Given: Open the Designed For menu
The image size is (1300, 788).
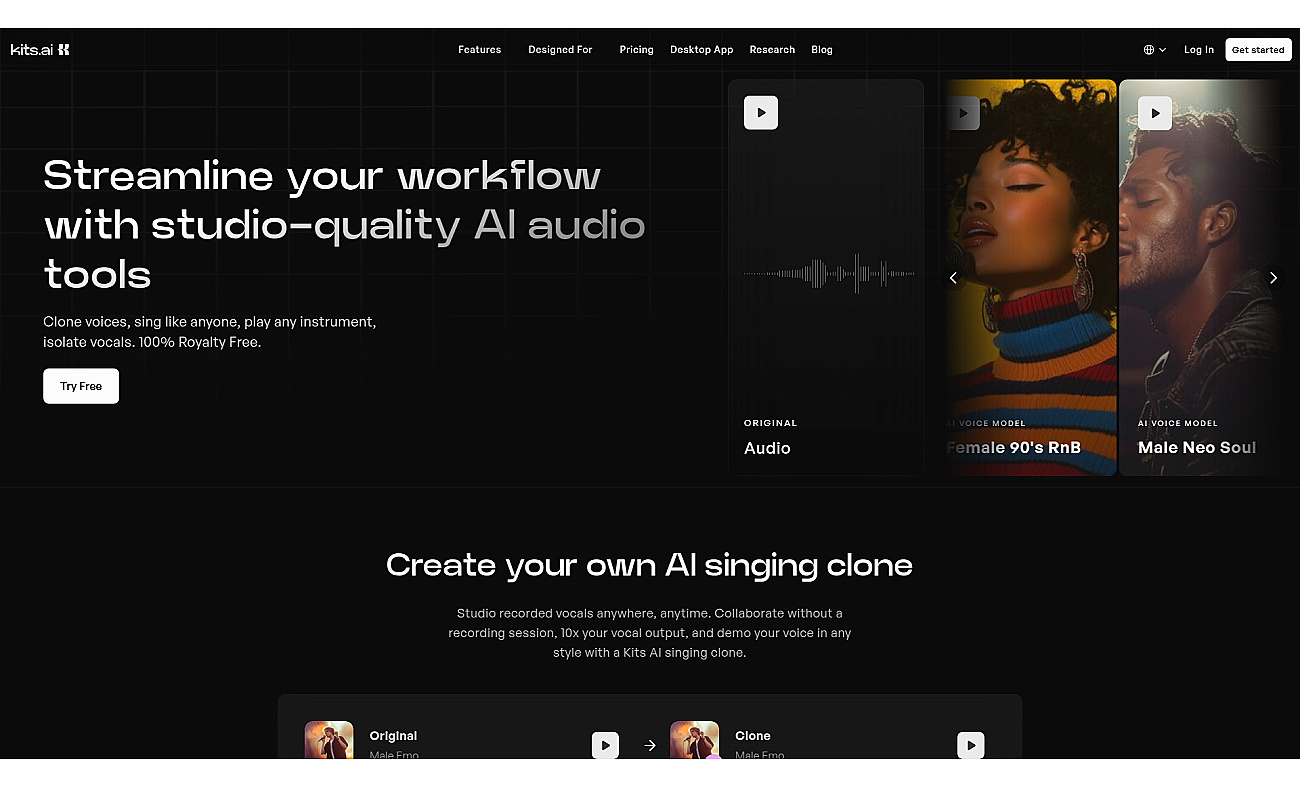Looking at the screenshot, I should click(560, 50).
